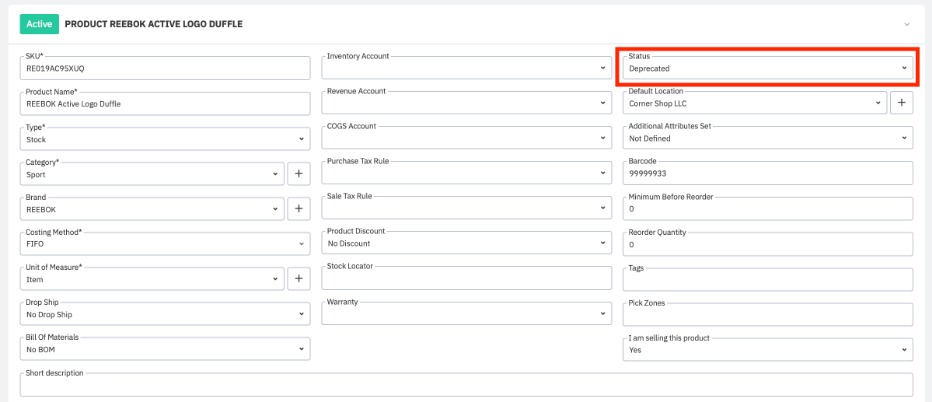Click the green Active status badge
The width and height of the screenshot is (932, 402).
pos(39,23)
